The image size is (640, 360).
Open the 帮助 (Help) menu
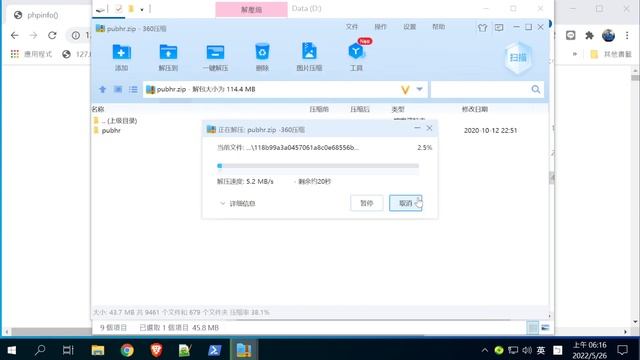438,27
